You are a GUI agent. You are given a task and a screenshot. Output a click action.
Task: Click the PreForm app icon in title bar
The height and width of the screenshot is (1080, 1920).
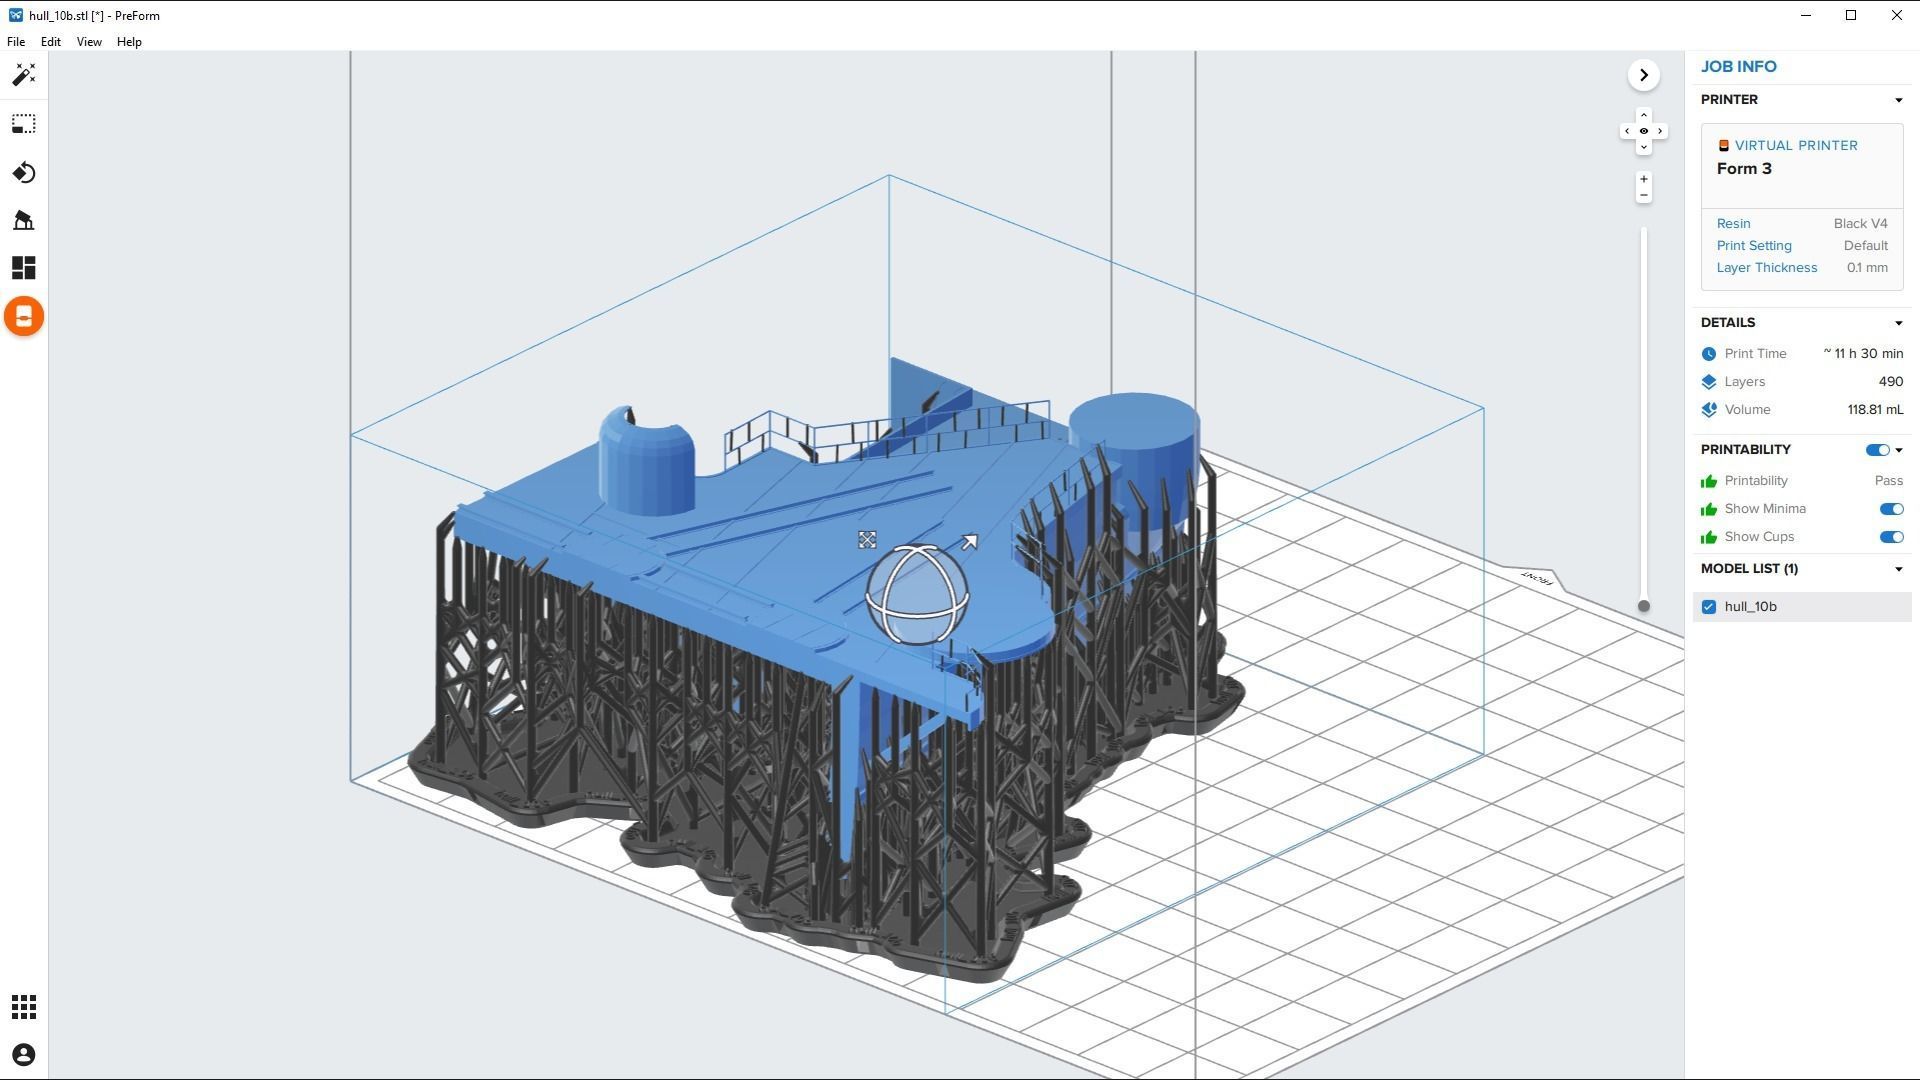[15, 15]
